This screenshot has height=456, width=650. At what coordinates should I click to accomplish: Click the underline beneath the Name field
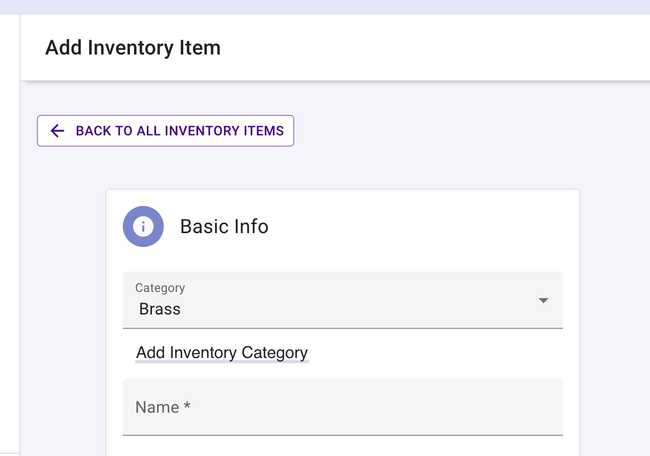(342, 435)
